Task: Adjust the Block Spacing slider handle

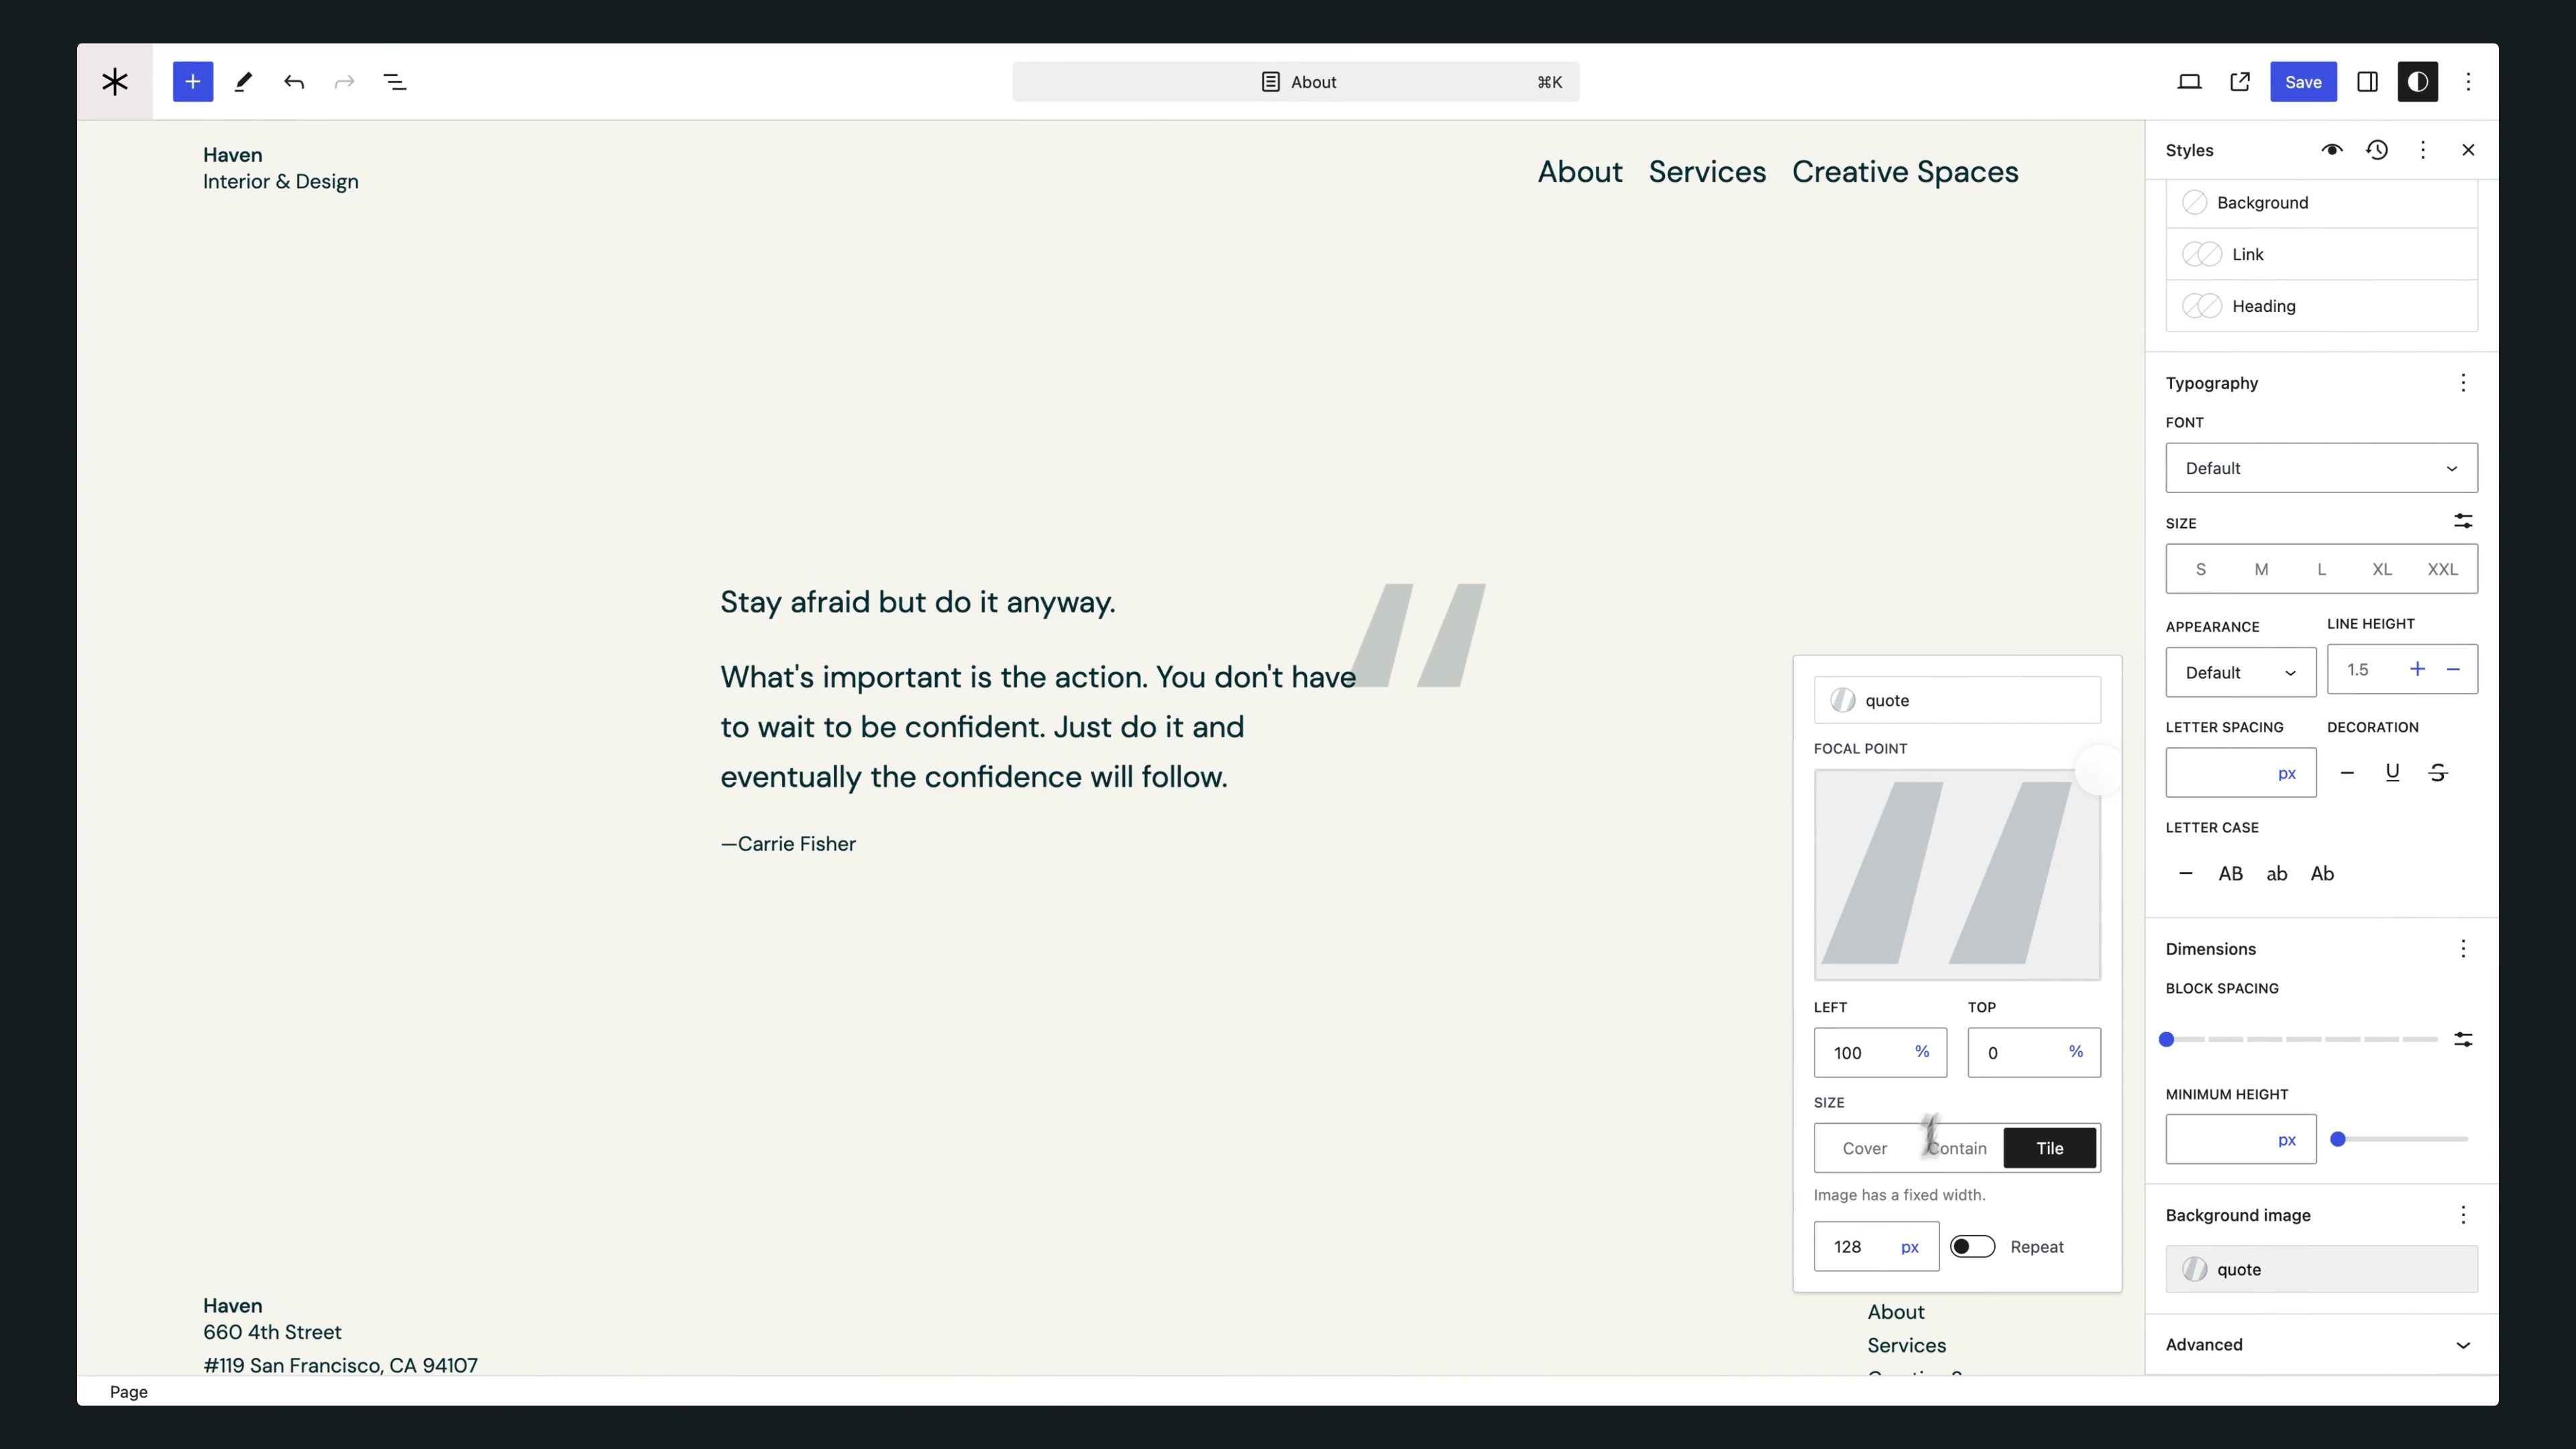Action: [2167, 1040]
